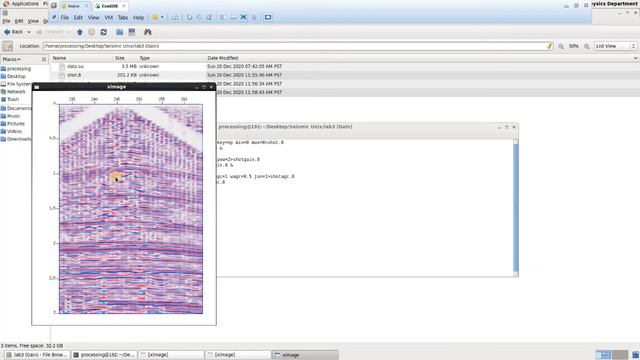Image resolution: width=640 pixels, height=360 pixels.
Task: Zoom in the file list
Action: [587, 46]
